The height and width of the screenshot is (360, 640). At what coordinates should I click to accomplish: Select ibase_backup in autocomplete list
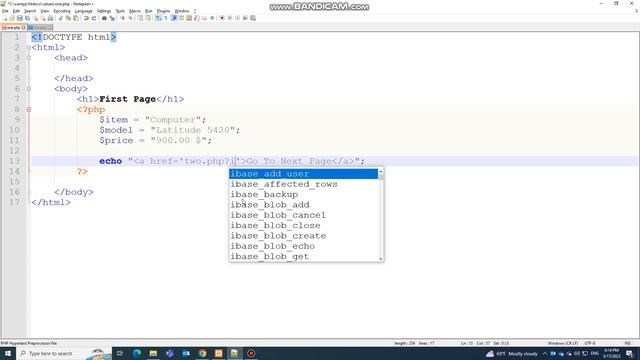click(x=304, y=194)
